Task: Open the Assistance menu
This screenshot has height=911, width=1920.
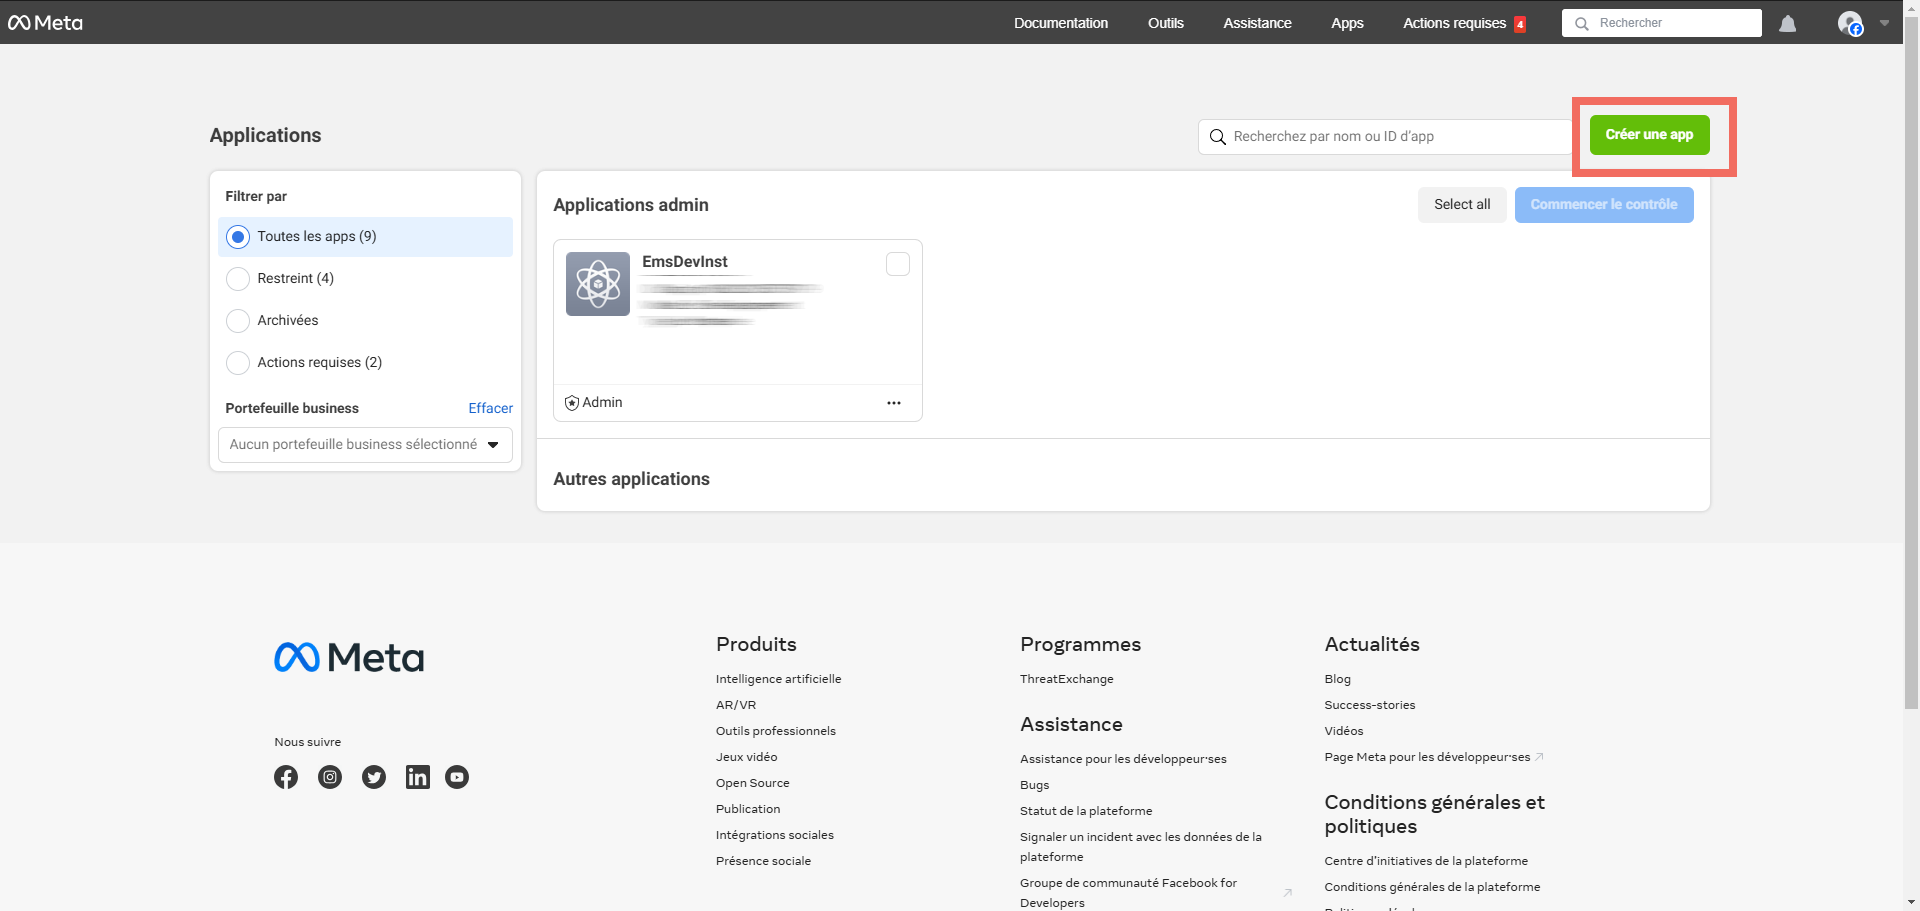Action: pos(1257,23)
